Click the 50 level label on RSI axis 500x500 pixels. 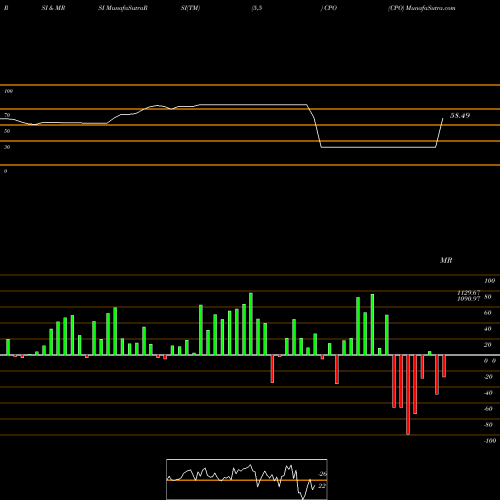click(7, 131)
